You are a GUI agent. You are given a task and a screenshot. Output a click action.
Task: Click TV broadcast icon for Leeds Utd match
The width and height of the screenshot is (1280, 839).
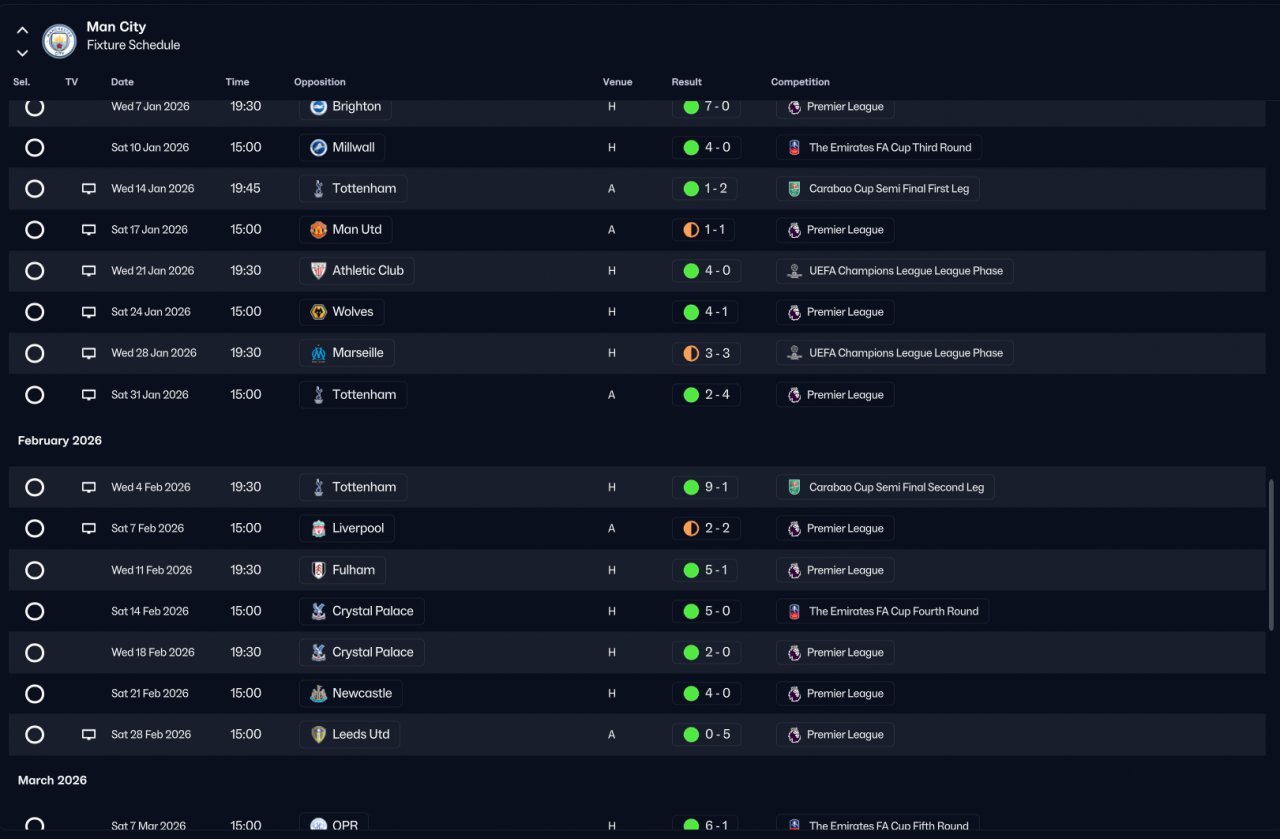pyautogui.click(x=88, y=735)
